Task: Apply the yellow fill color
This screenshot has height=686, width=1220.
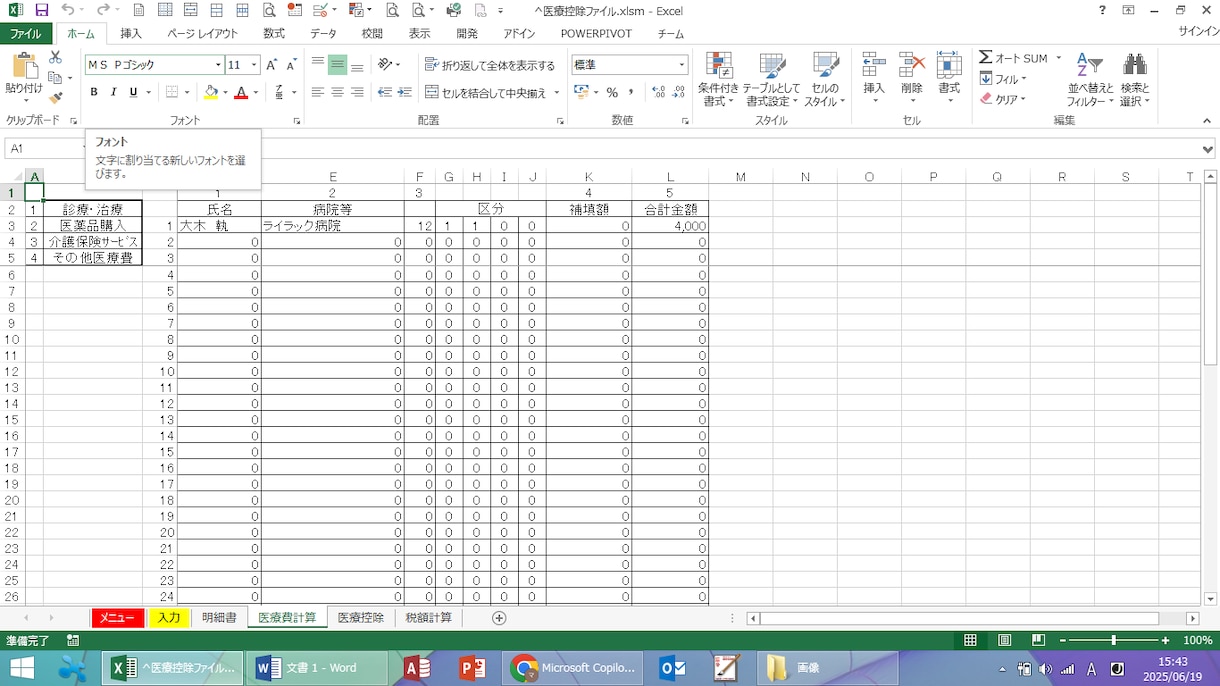Action: (x=210, y=92)
